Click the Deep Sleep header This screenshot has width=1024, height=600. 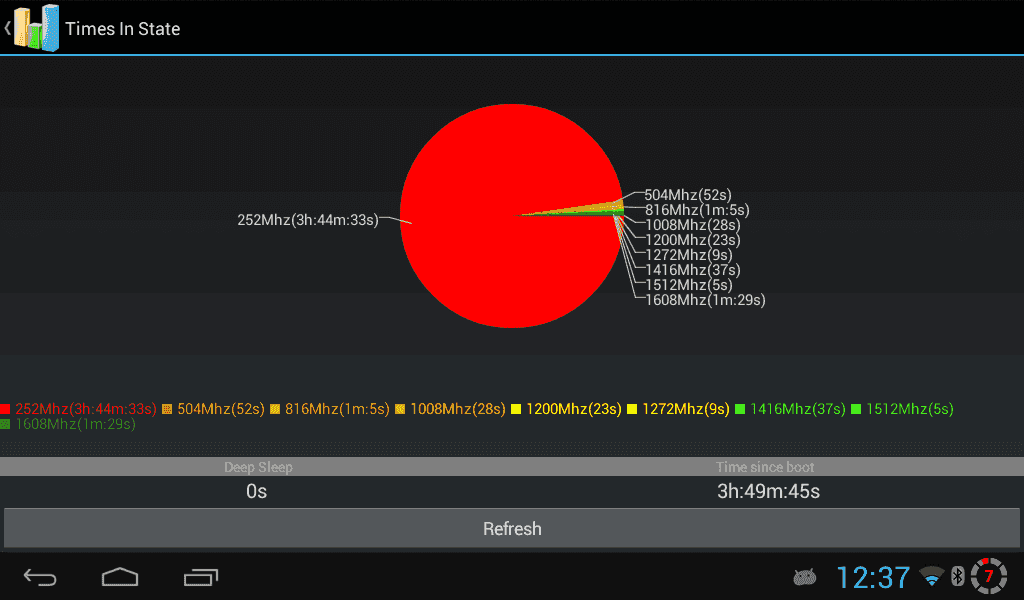point(258,467)
